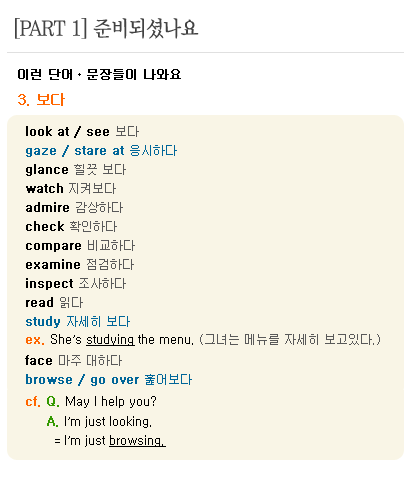Click the word 'examine'
The image size is (410, 480).
[x=53, y=265]
